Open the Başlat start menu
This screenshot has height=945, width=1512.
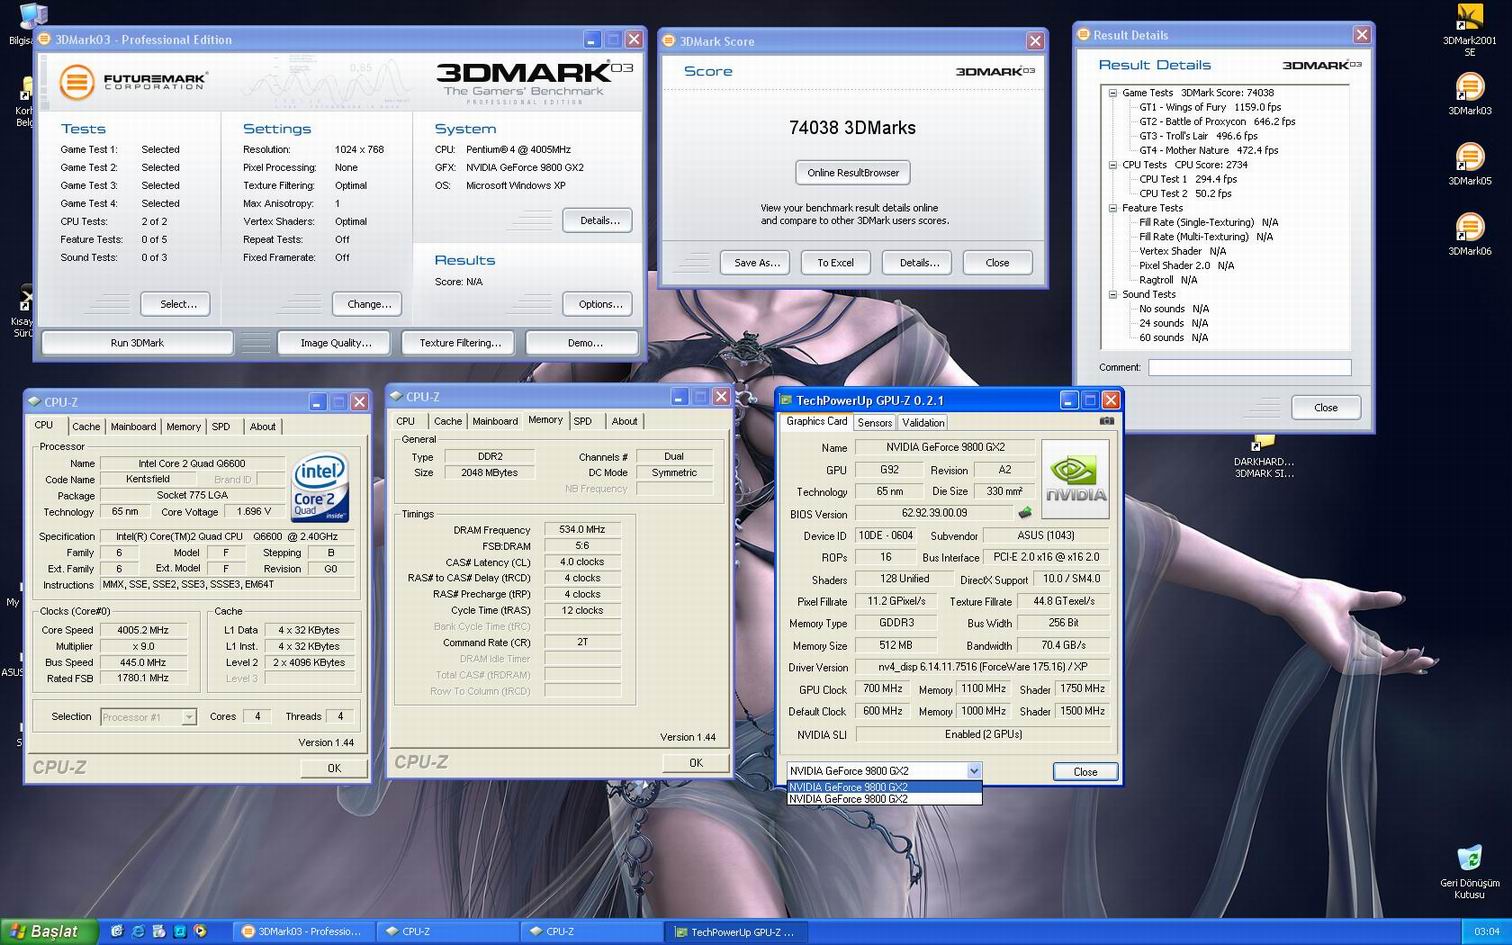point(48,931)
